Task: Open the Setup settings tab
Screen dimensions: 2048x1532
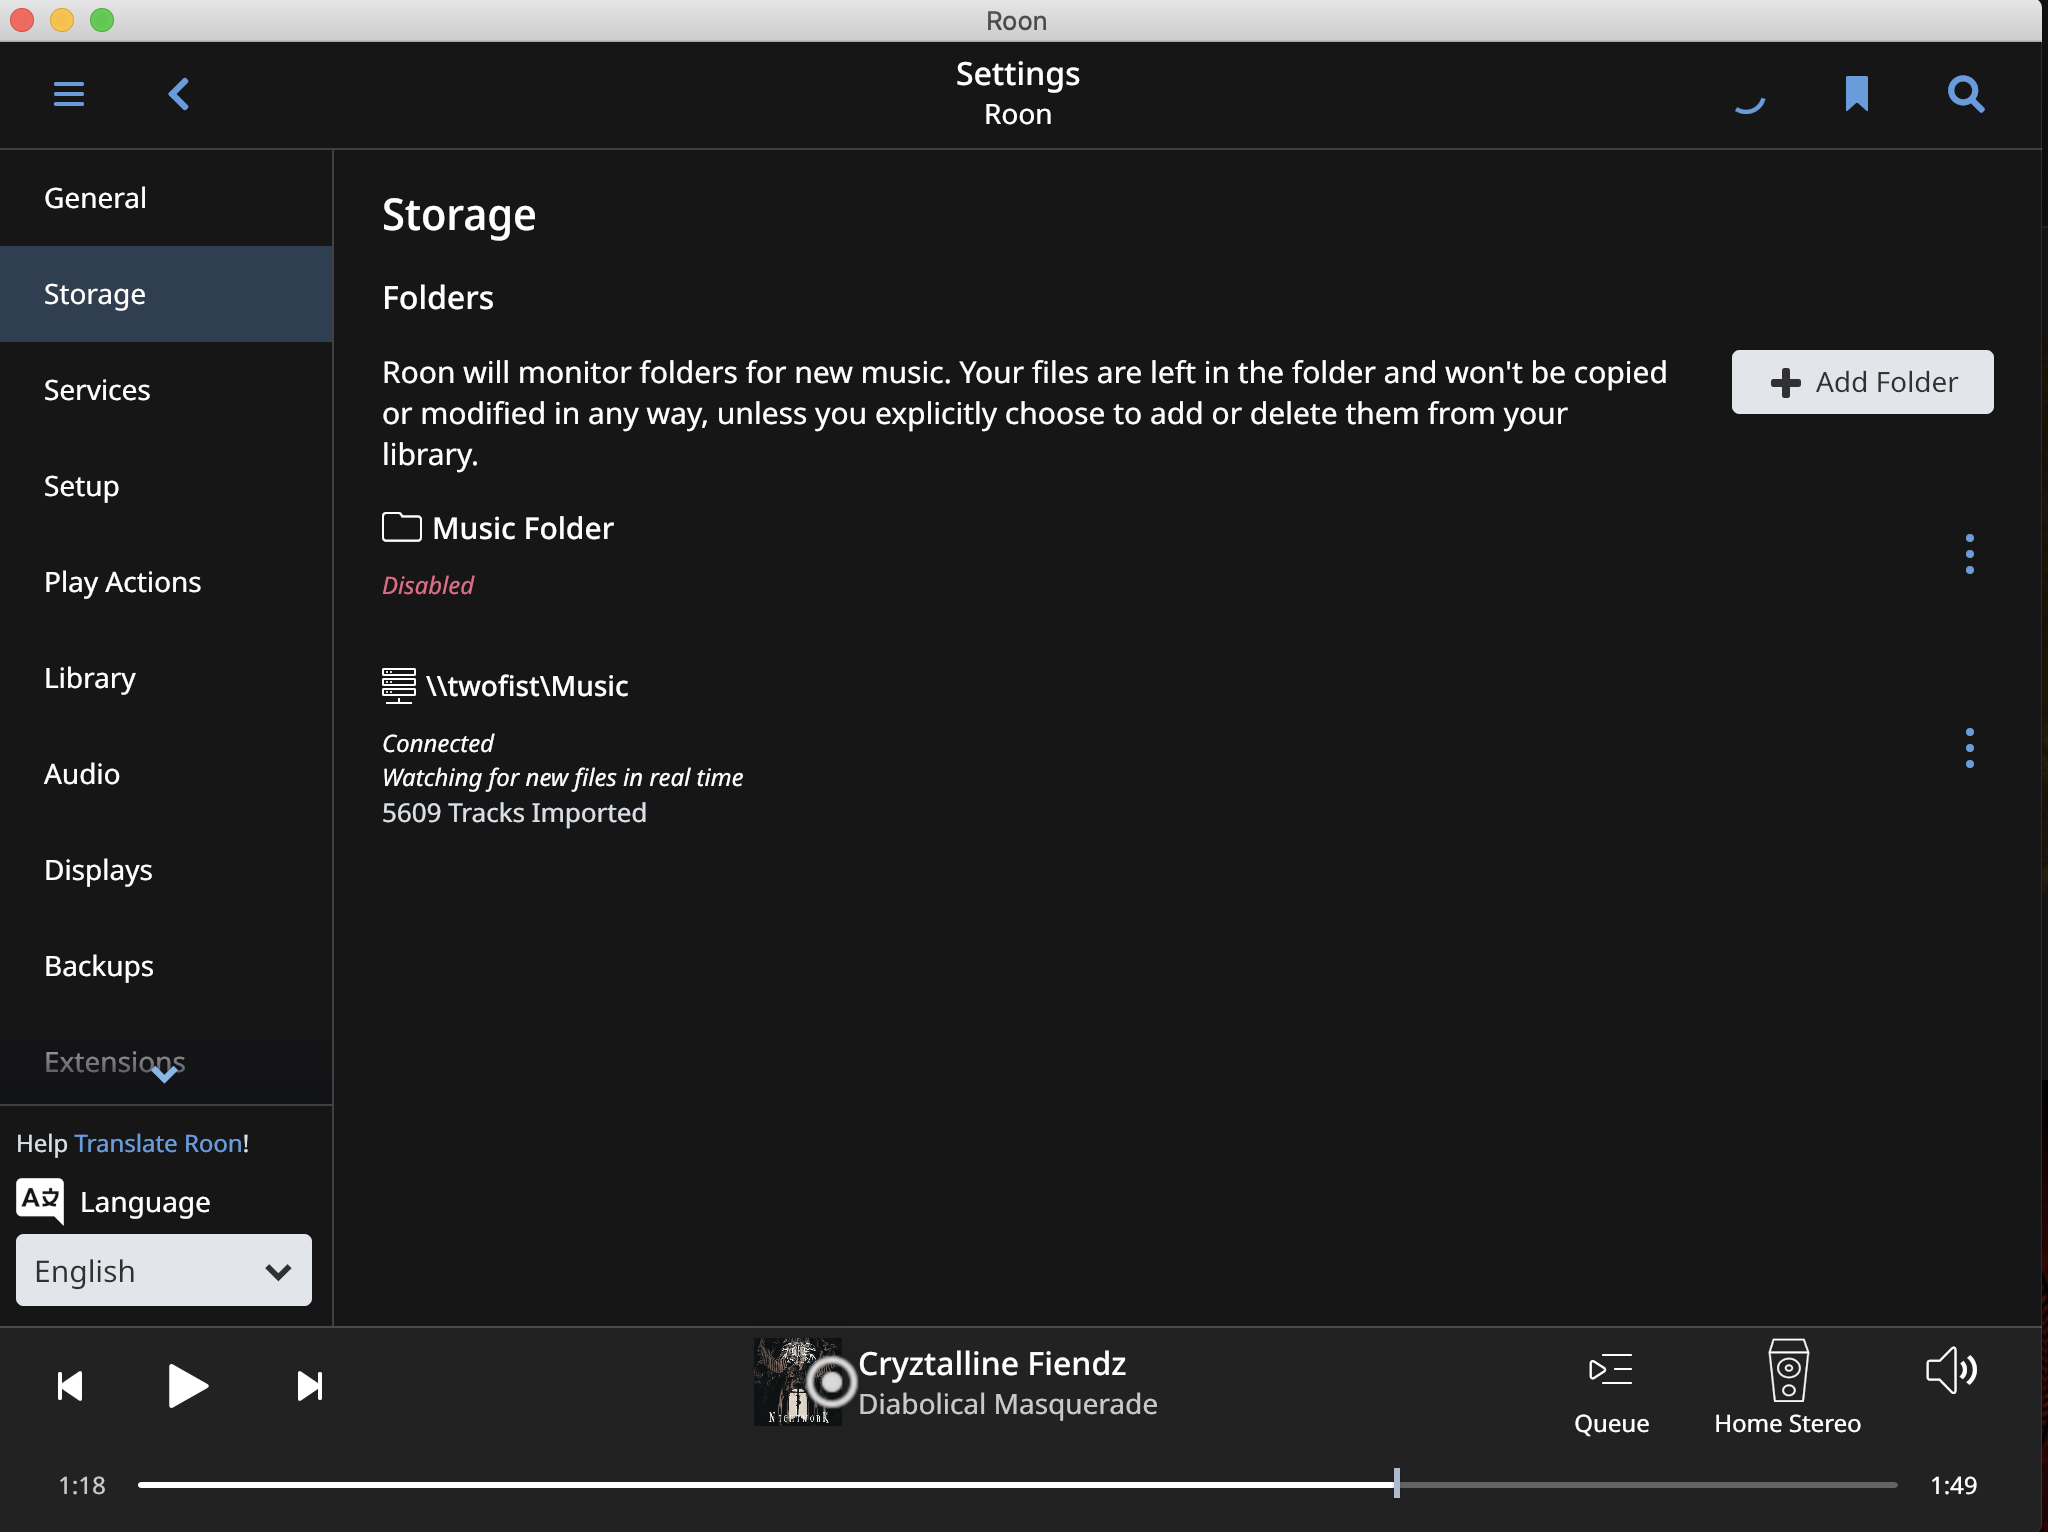Action: (166, 486)
